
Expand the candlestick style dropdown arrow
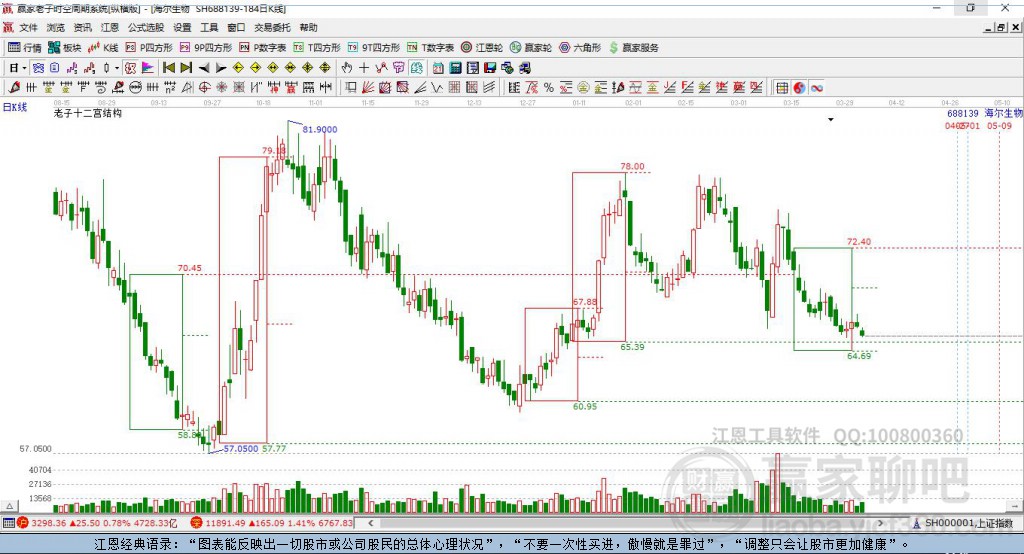(x=117, y=68)
